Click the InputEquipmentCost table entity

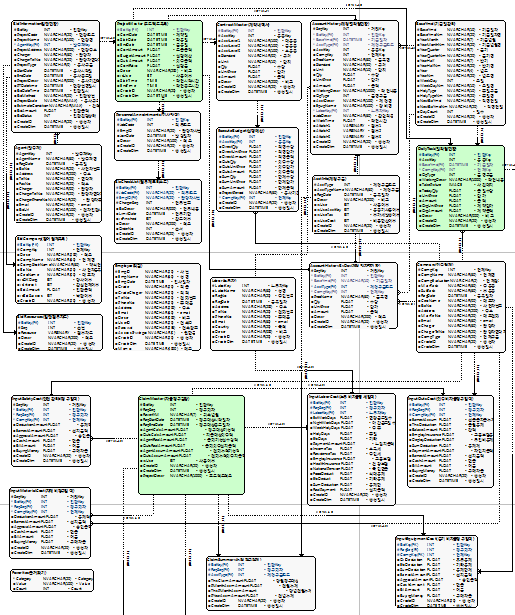[x=437, y=571]
